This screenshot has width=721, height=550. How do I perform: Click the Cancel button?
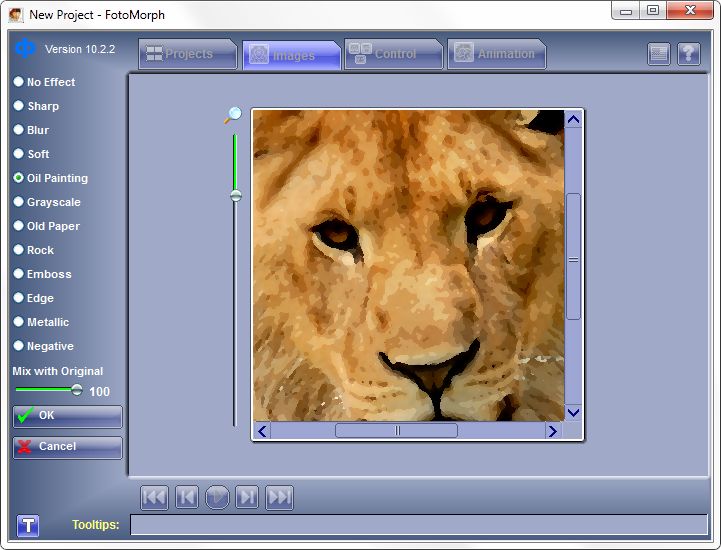click(68, 447)
